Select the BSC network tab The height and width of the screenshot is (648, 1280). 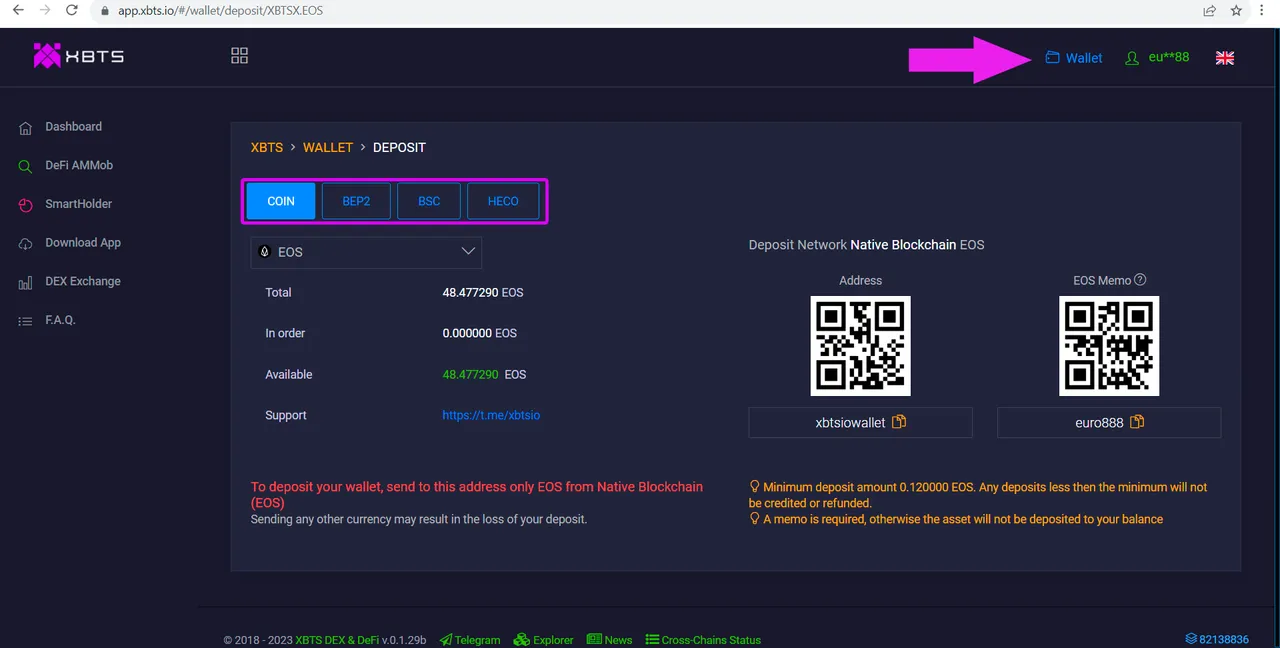[429, 201]
